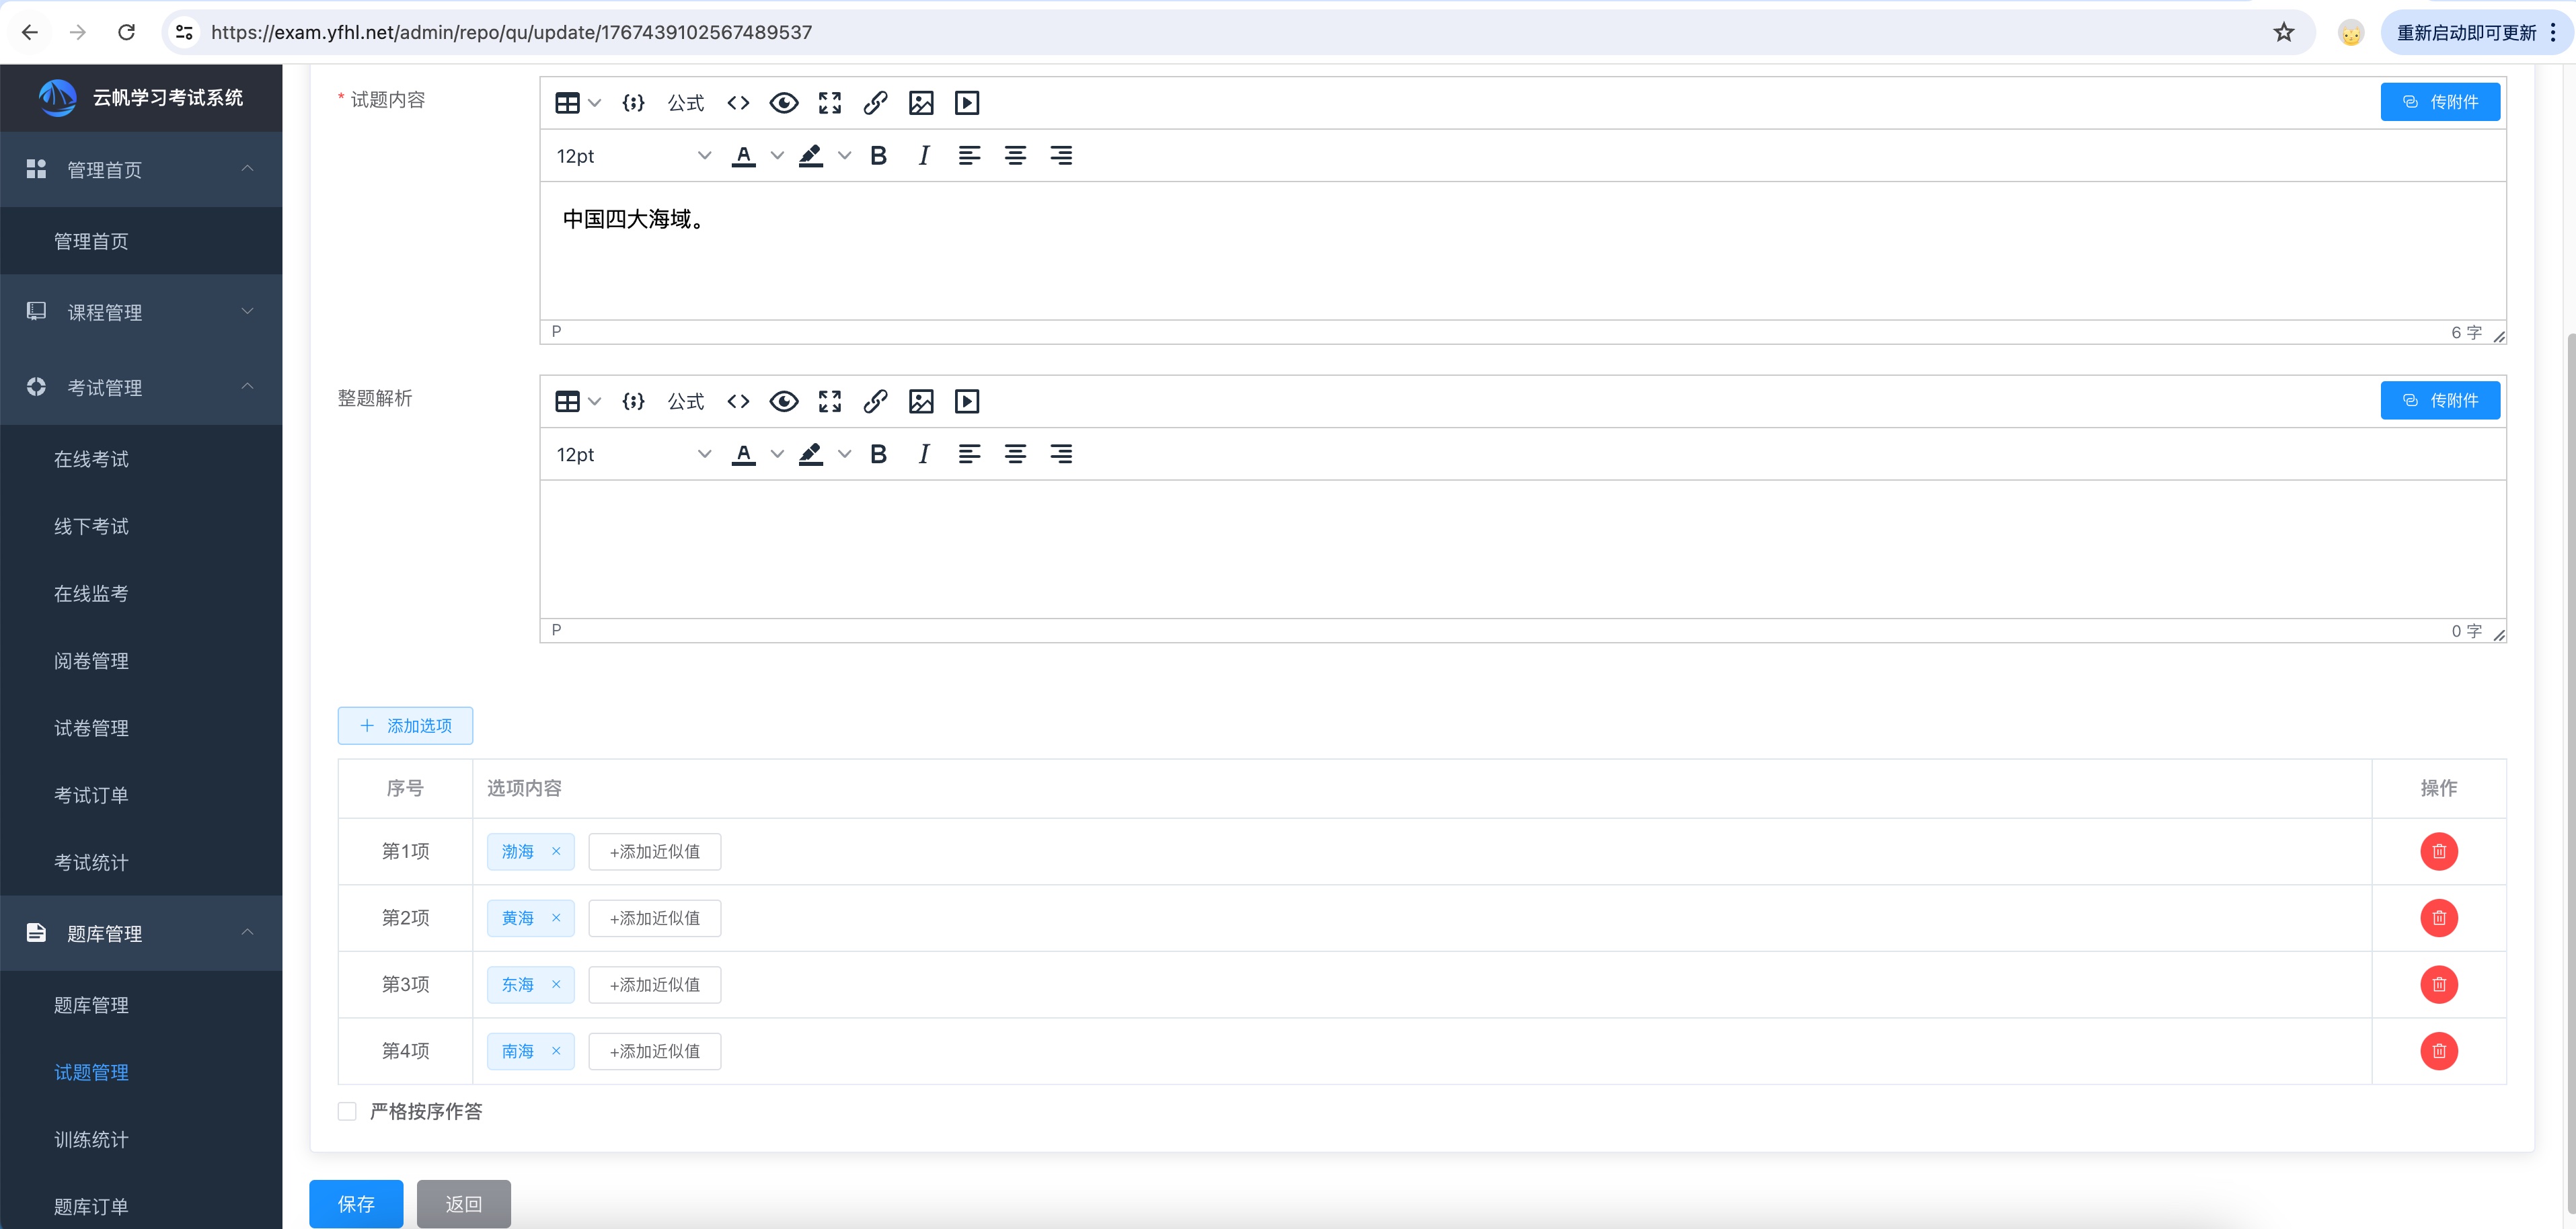Insert media in 试题内容 editor

pyautogui.click(x=967, y=103)
